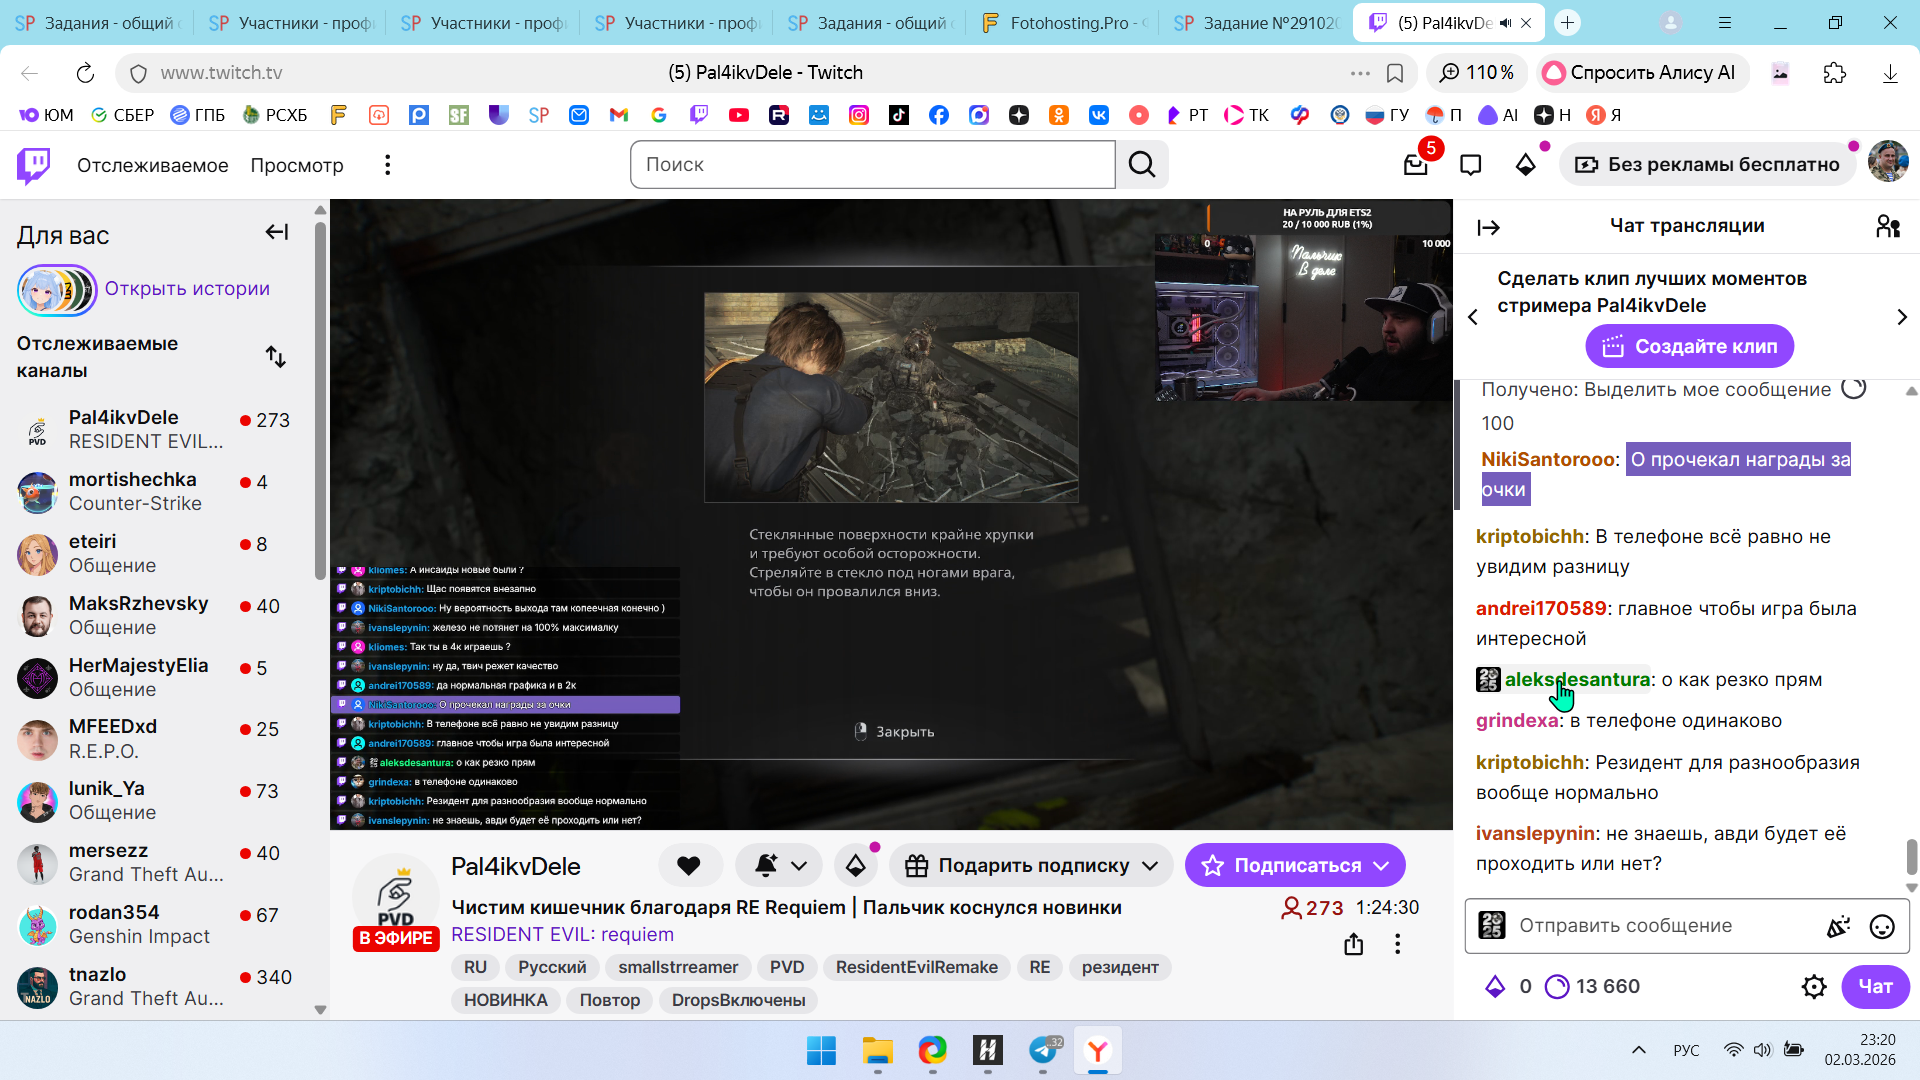Open the Подписаться subscribe dropdown
This screenshot has width=1920, height=1080.
tap(1382, 866)
